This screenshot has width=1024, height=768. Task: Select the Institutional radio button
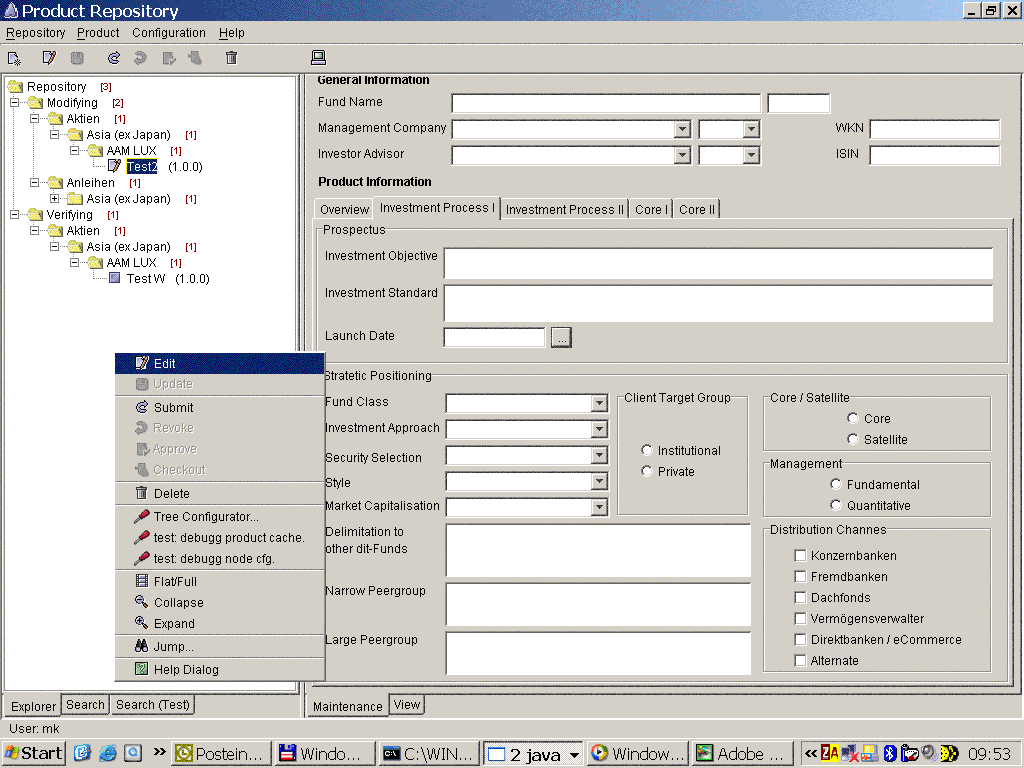[647, 451]
